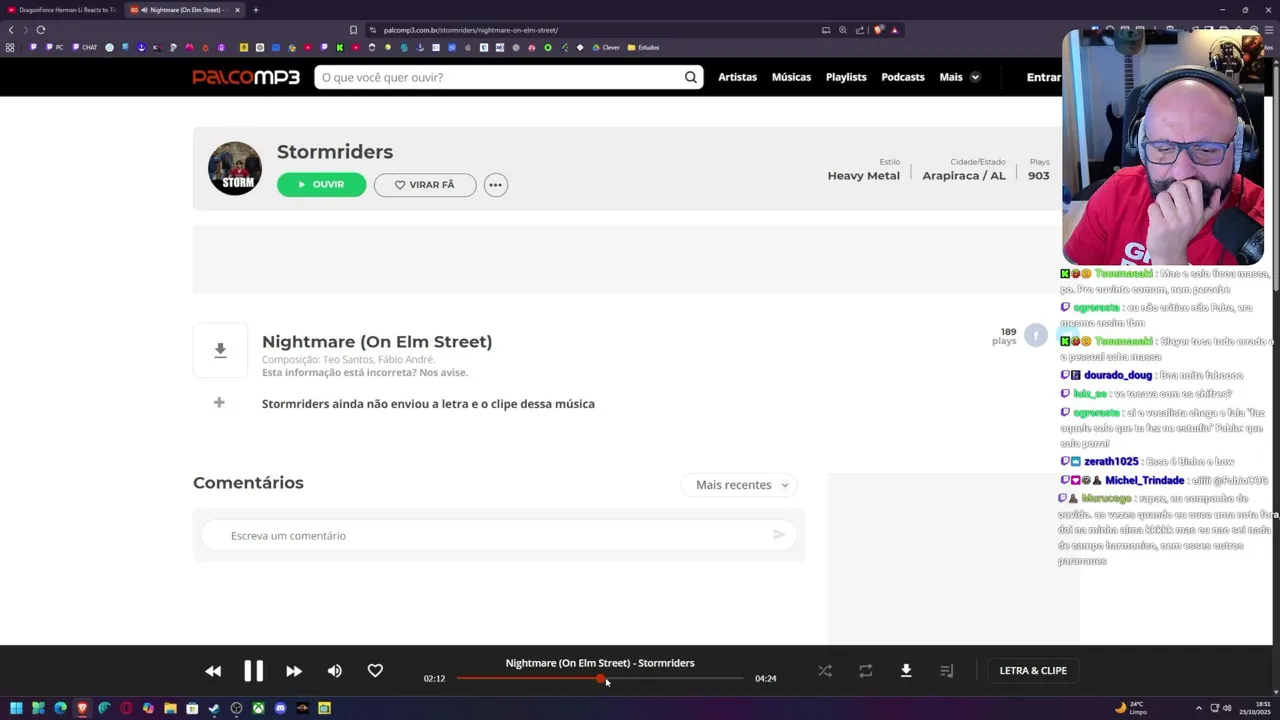Open Opera GX from the taskbar
This screenshot has height=720, width=1280.
[x=126, y=708]
